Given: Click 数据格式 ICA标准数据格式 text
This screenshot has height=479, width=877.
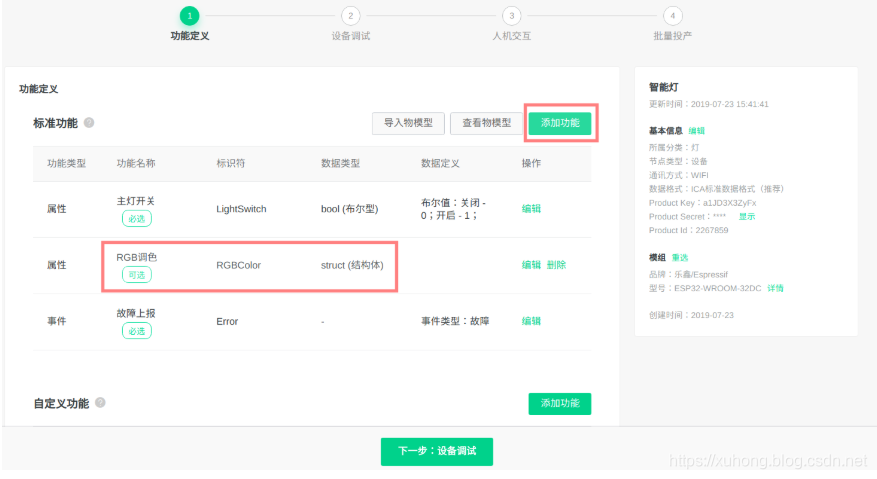Looking at the screenshot, I should pos(716,189).
